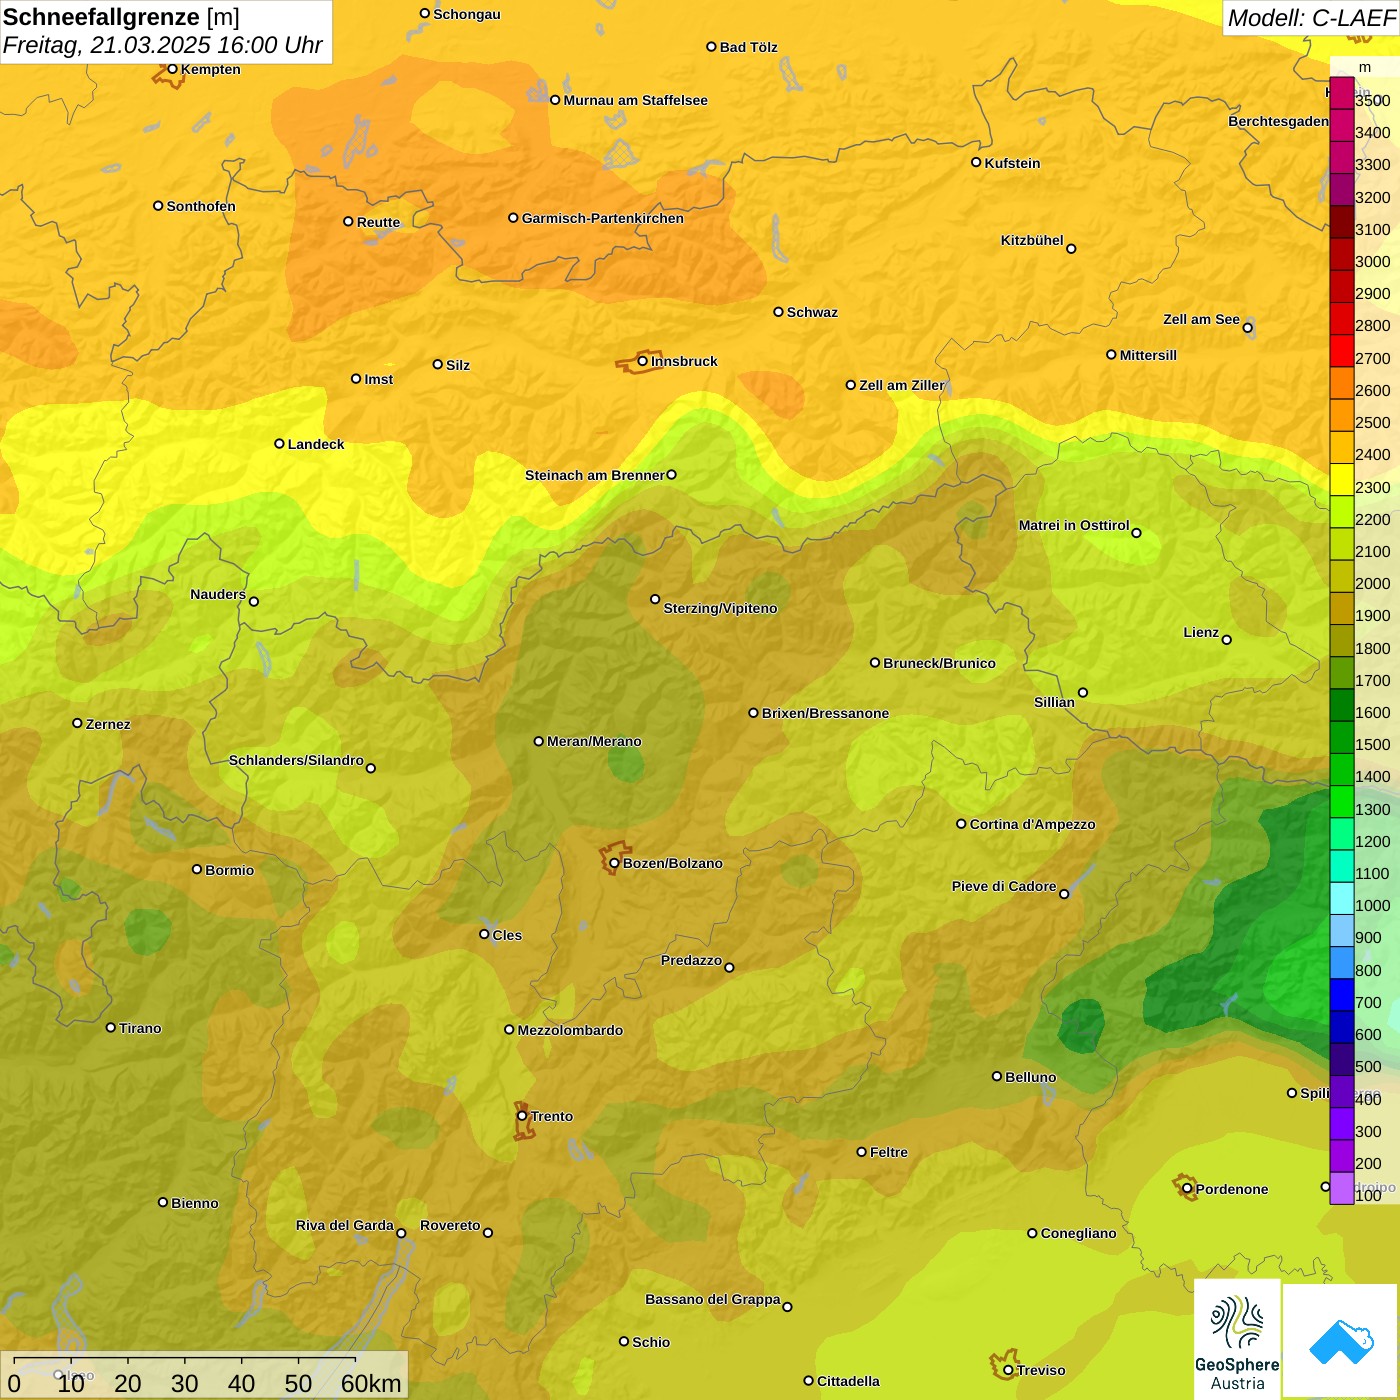
Task: Click the blue cloud logo icon
Action: [1341, 1342]
